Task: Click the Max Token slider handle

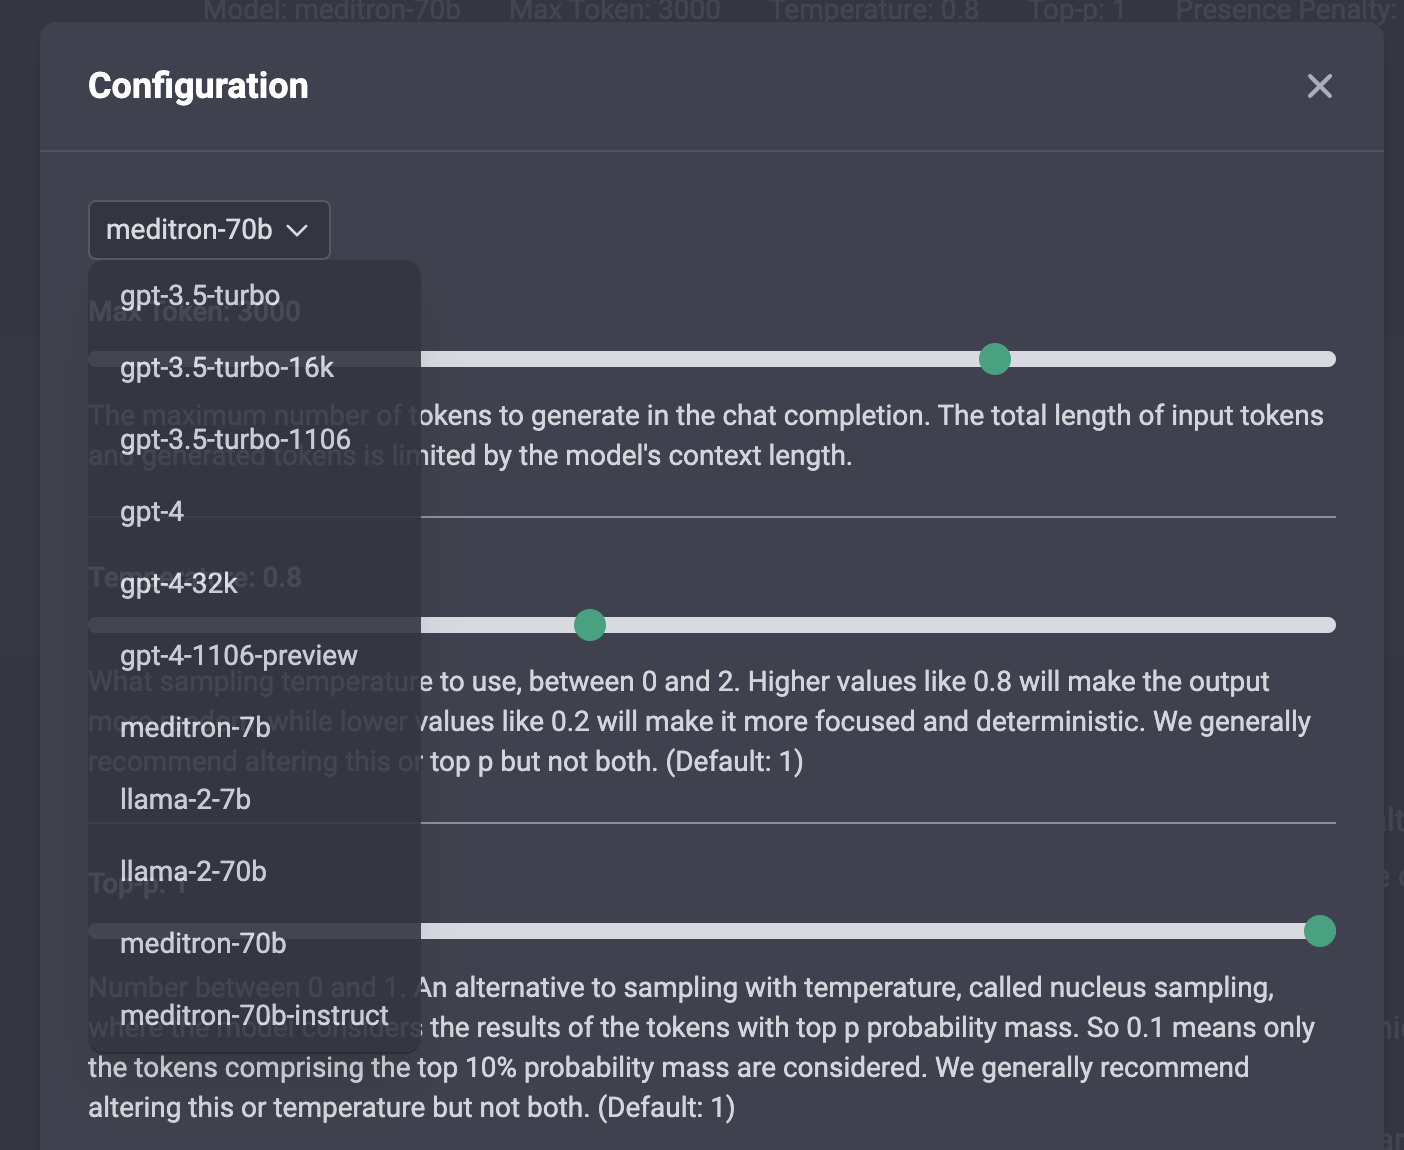Action: (995, 359)
